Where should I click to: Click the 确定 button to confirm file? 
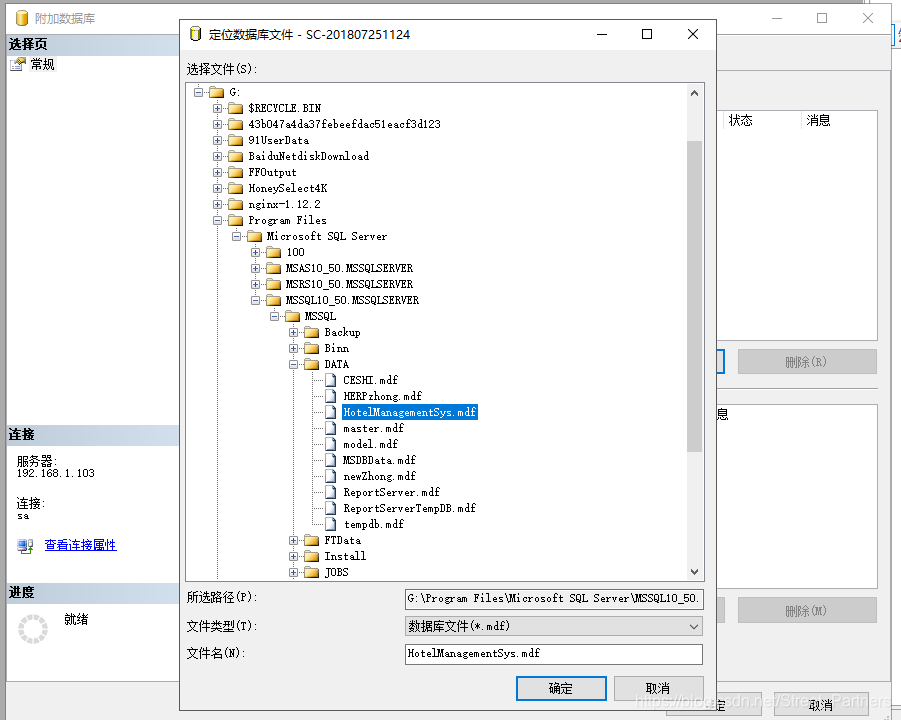(561, 688)
